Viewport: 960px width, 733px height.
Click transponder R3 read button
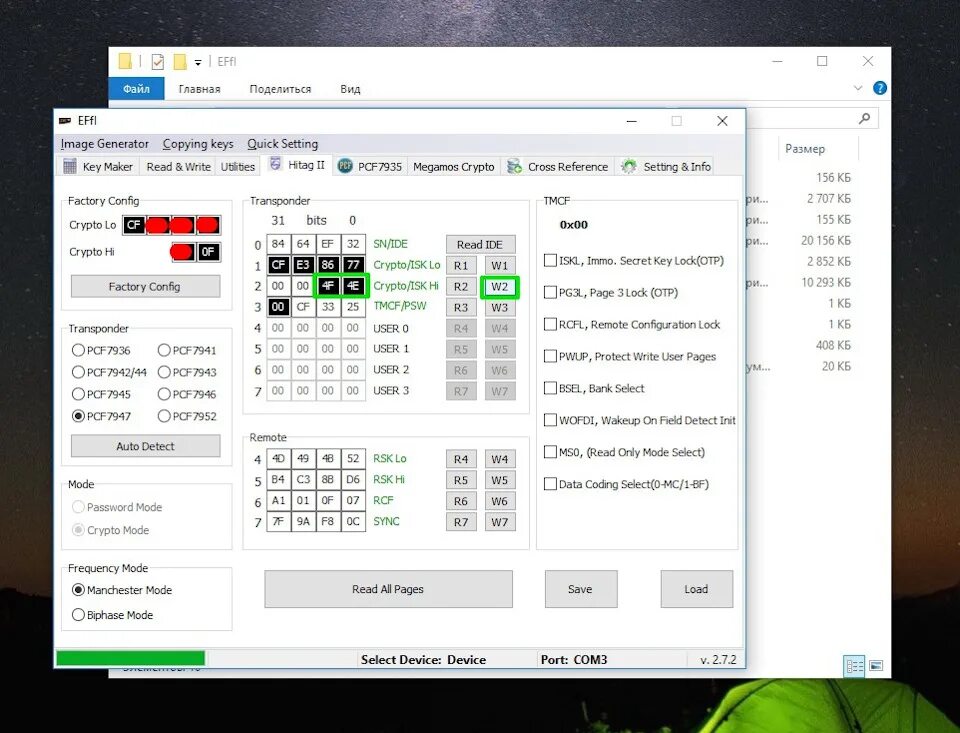click(461, 307)
